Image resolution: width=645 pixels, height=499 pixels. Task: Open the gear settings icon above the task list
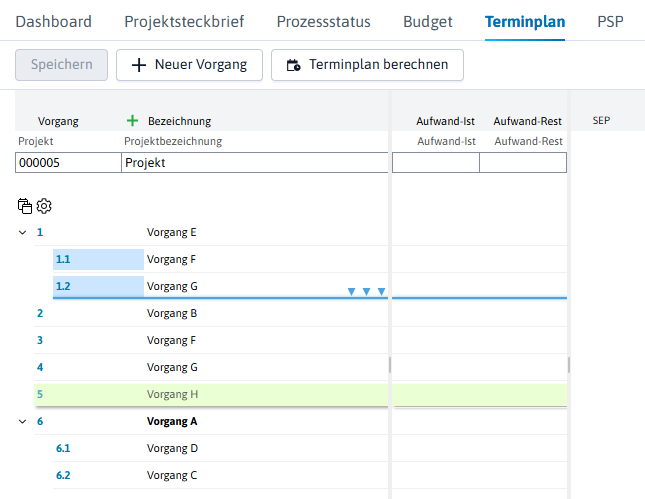[44, 206]
